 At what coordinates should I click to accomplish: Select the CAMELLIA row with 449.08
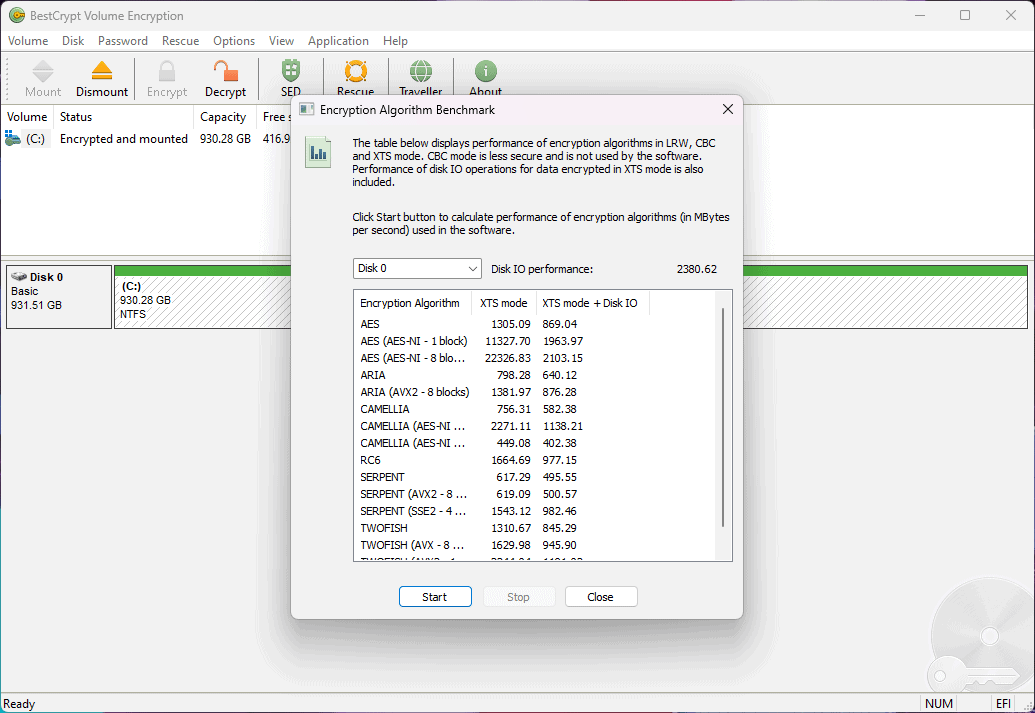pos(535,443)
